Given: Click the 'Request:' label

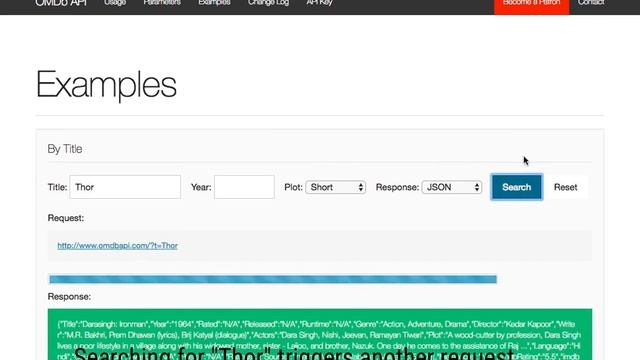Looking at the screenshot, I should 66,218.
